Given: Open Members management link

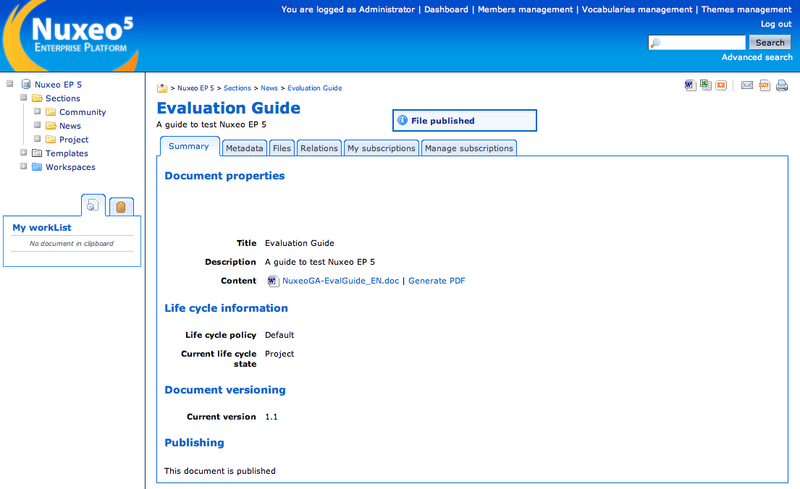Looking at the screenshot, I should [525, 10].
